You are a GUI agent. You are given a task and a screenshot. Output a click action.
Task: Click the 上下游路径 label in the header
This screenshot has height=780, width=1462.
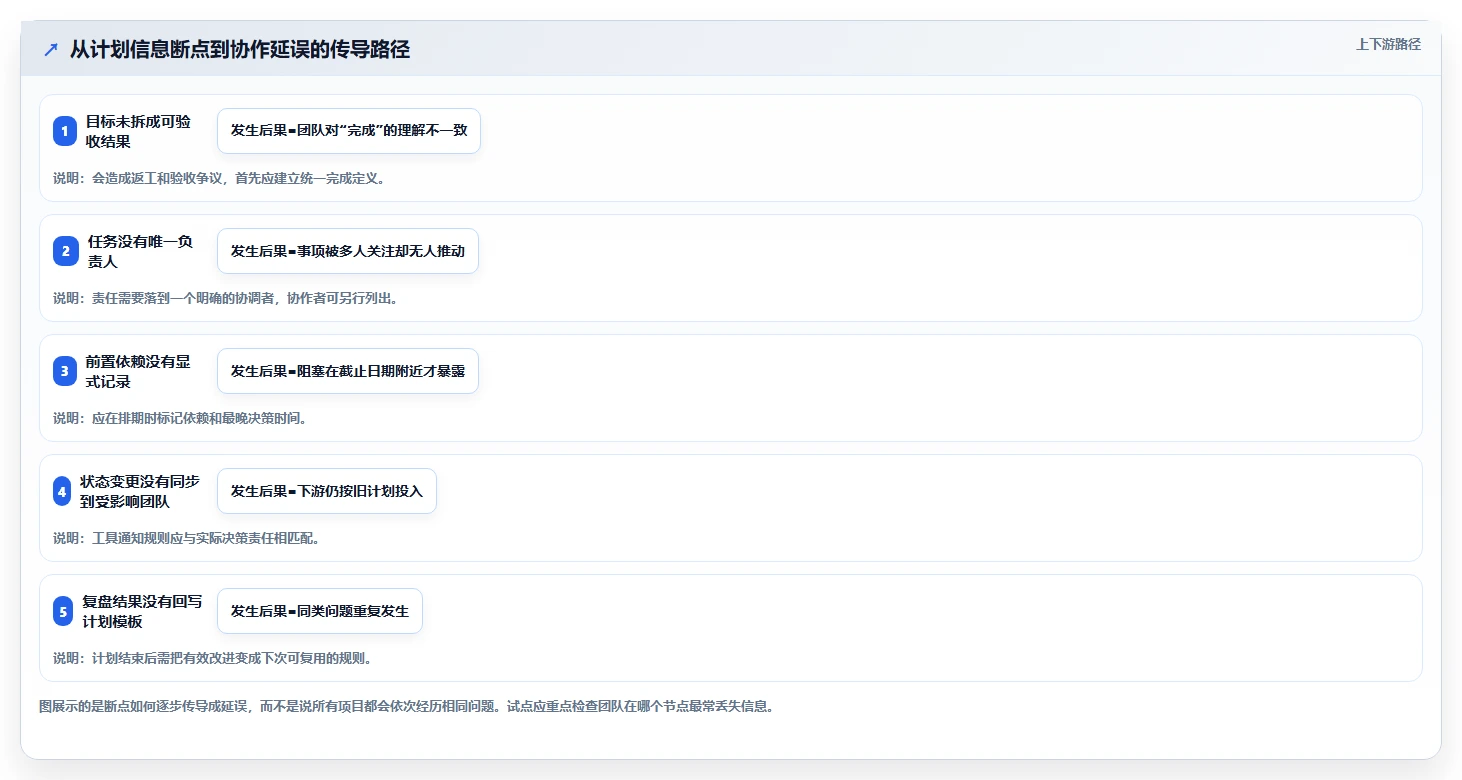coord(1388,44)
